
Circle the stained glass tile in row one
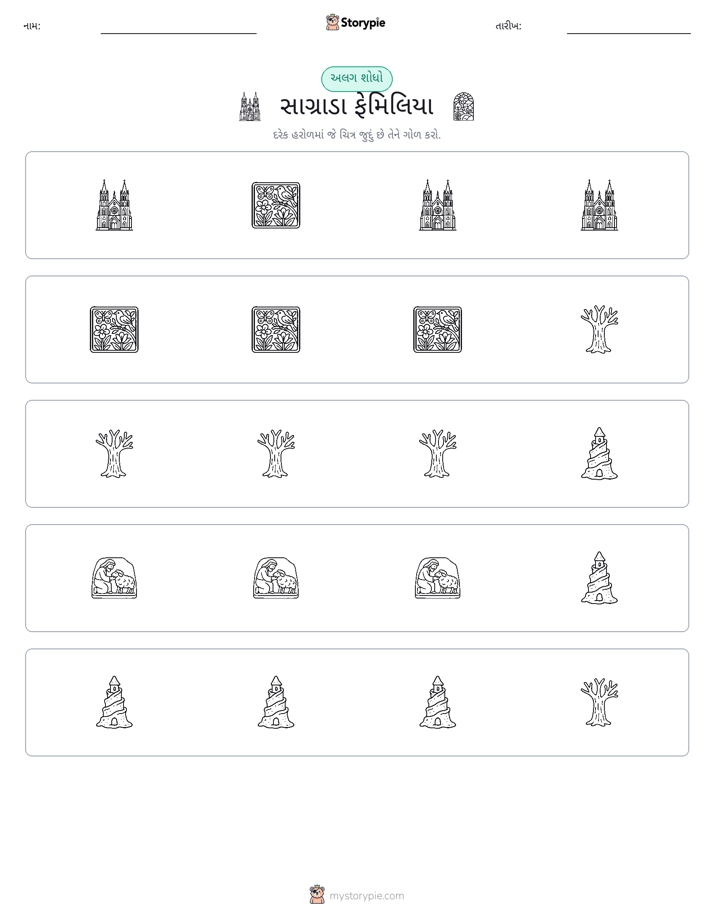(x=276, y=205)
